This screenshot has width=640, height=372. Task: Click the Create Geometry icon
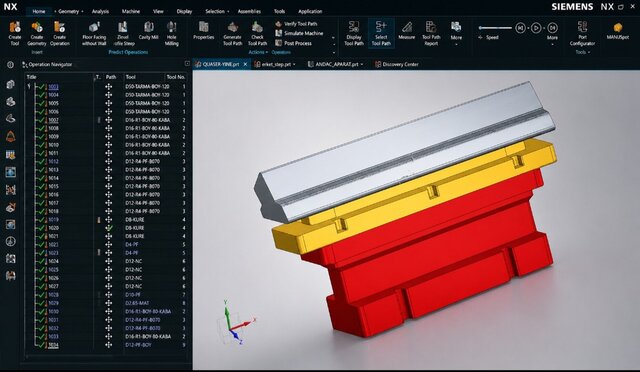37,28
